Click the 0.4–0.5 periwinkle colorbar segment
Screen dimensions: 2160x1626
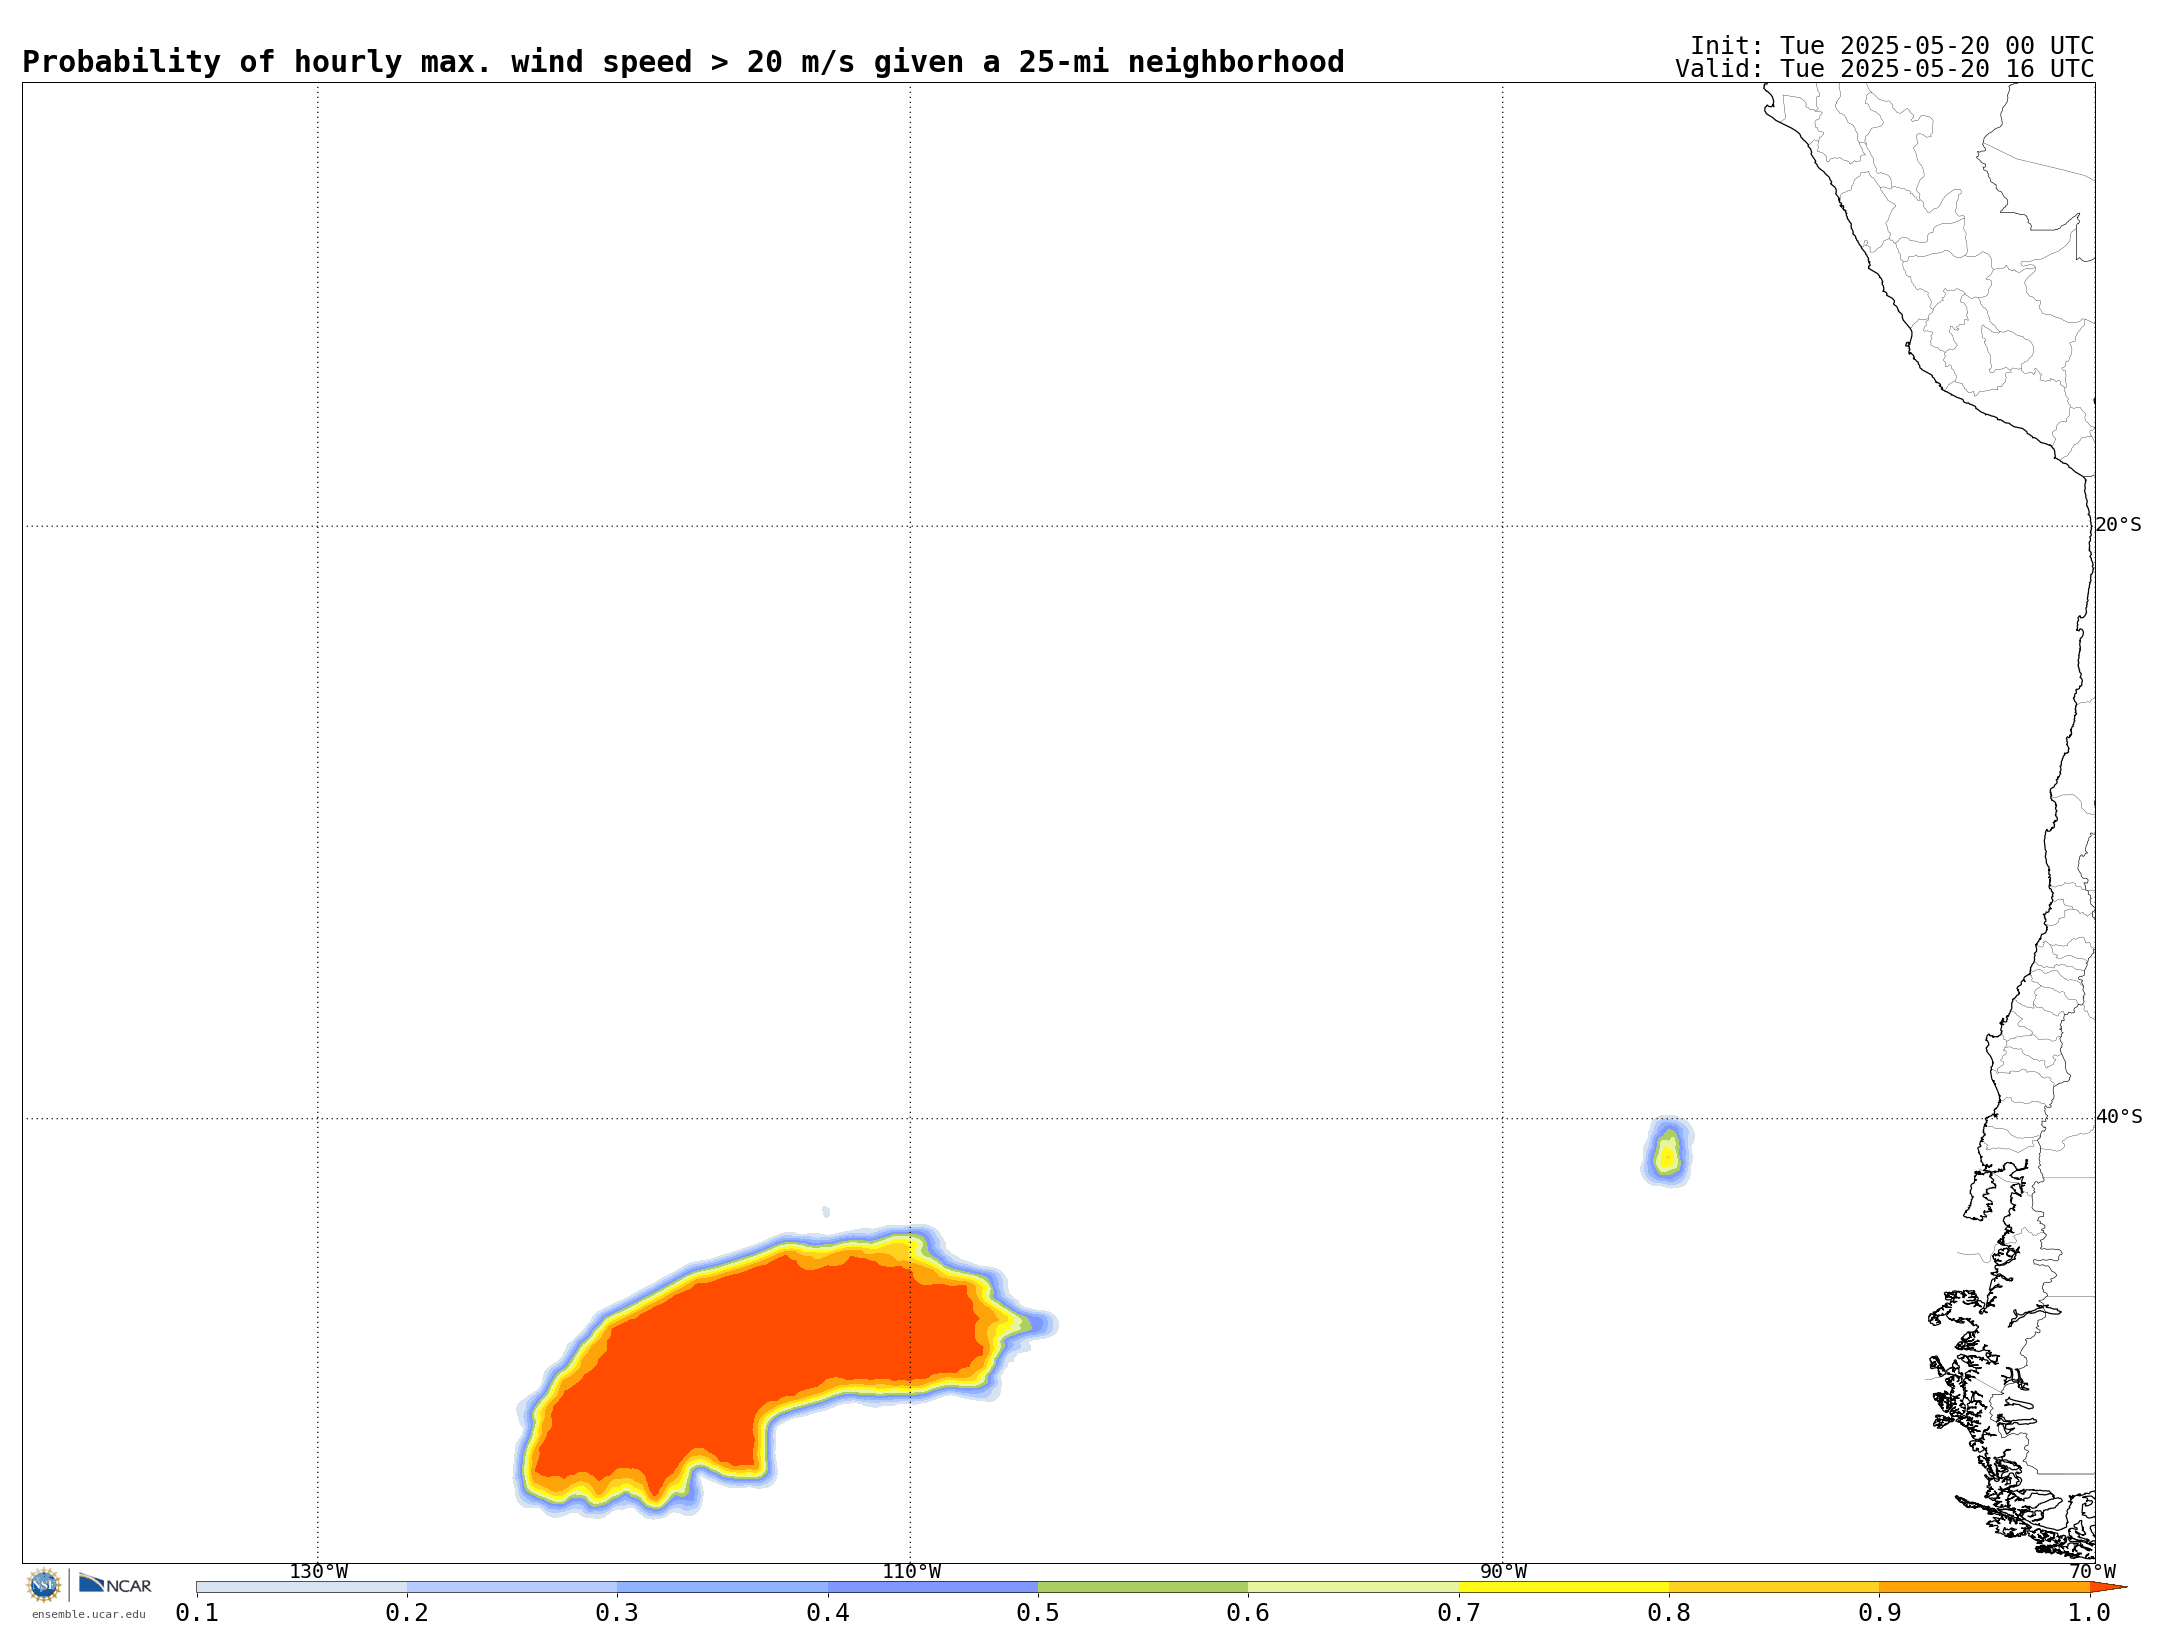pos(933,1587)
